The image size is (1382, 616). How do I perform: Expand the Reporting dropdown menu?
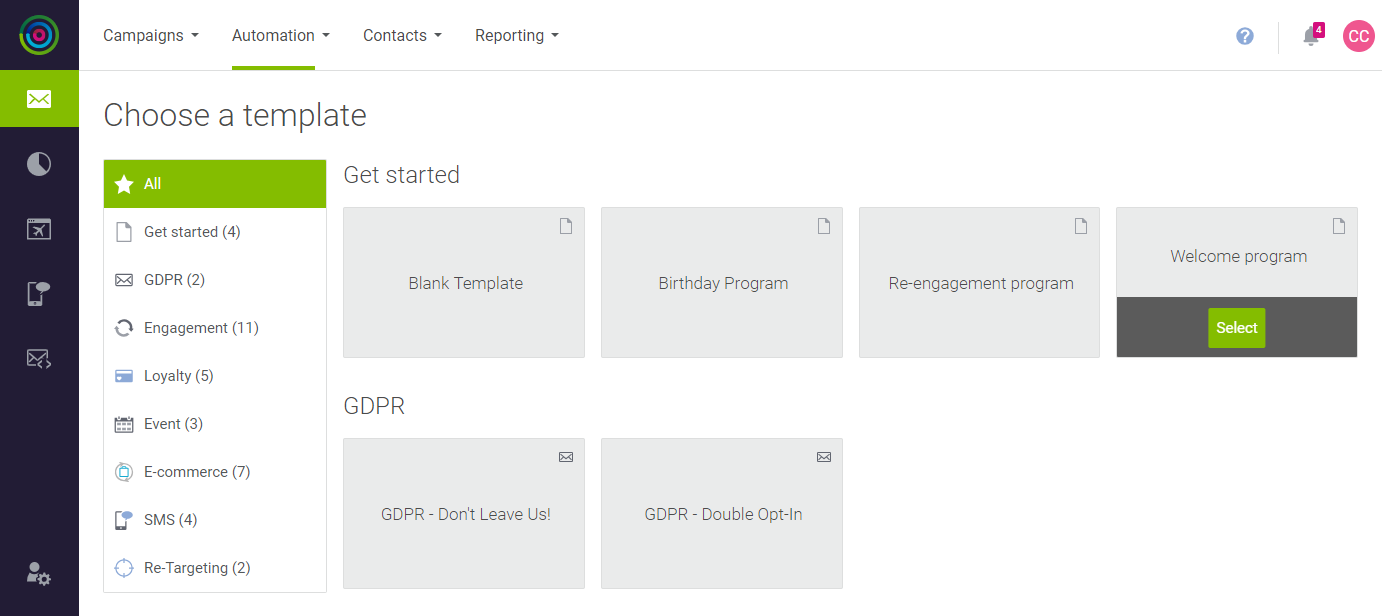pyautogui.click(x=517, y=35)
